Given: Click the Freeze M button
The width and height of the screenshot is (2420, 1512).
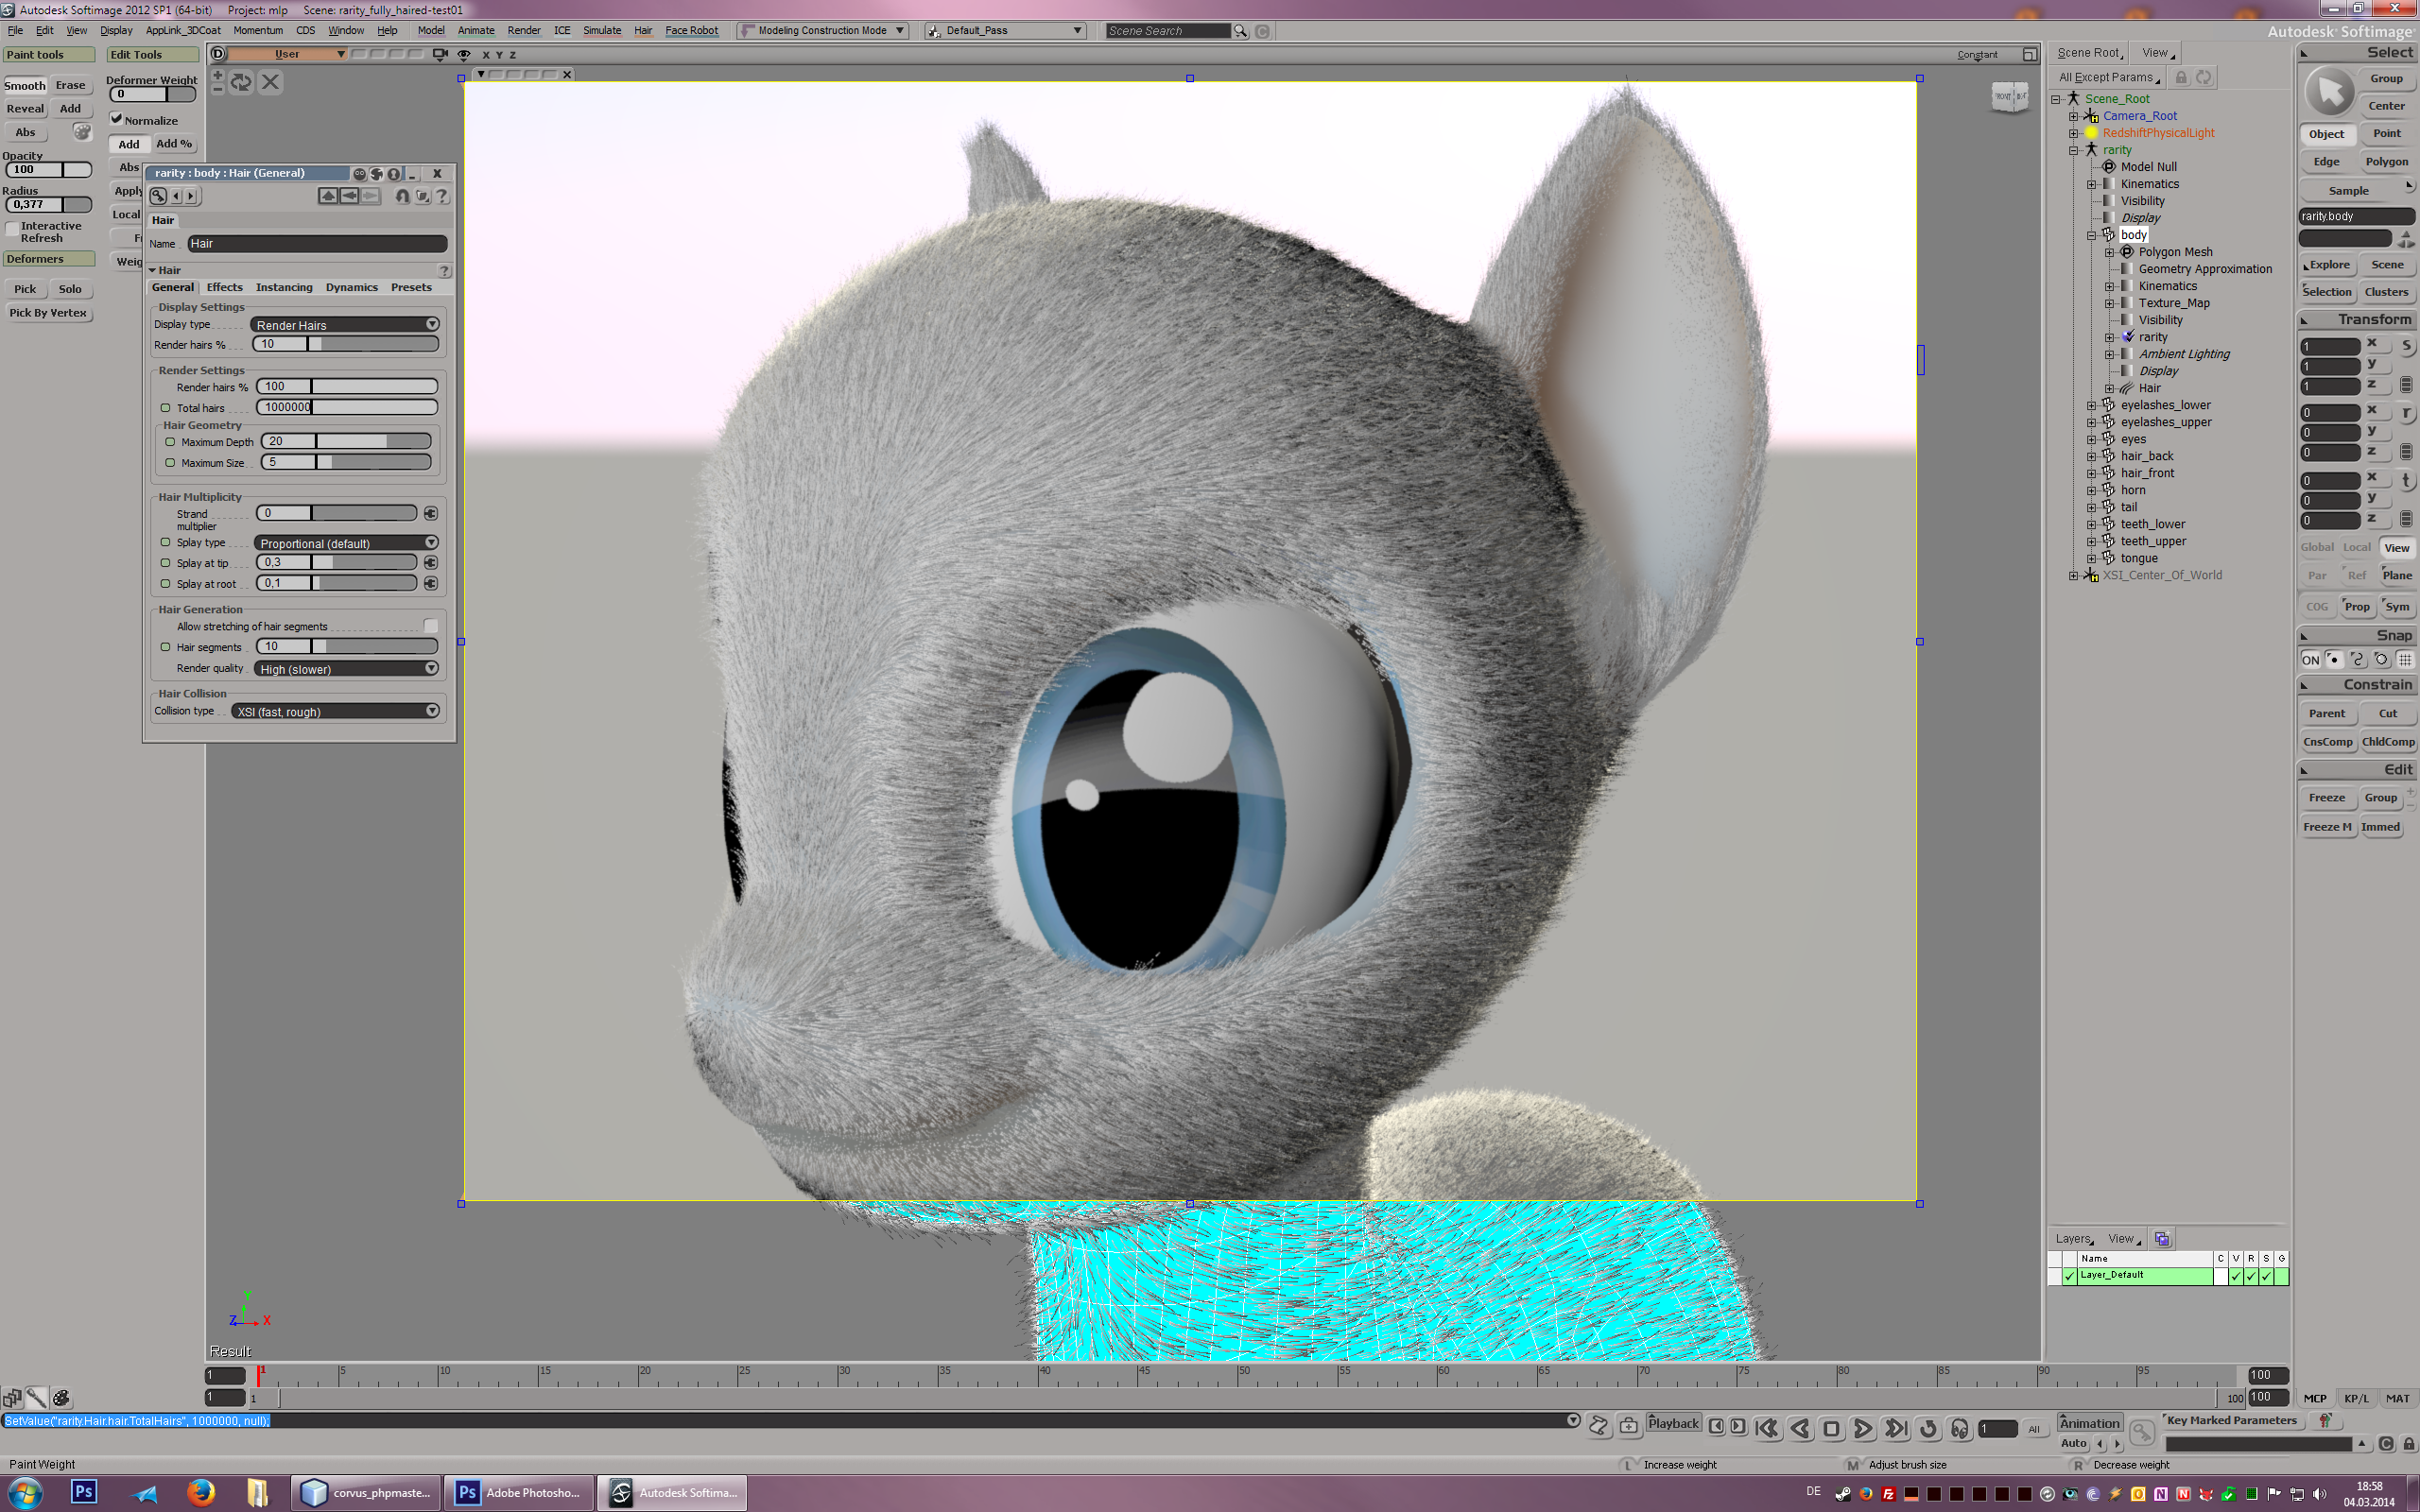Looking at the screenshot, I should coord(2327,827).
